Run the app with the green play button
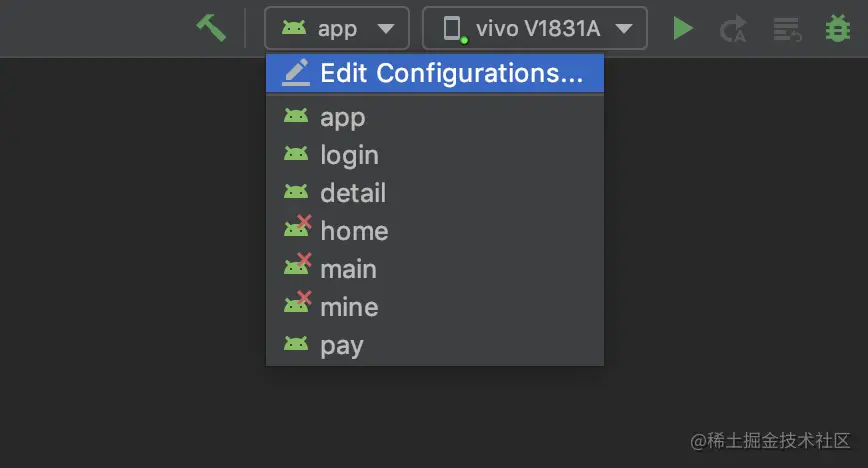 point(683,28)
